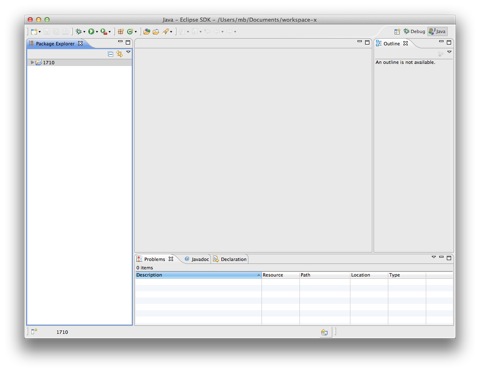
Task: Expand the 1710 project tree node
Action: [x=32, y=62]
